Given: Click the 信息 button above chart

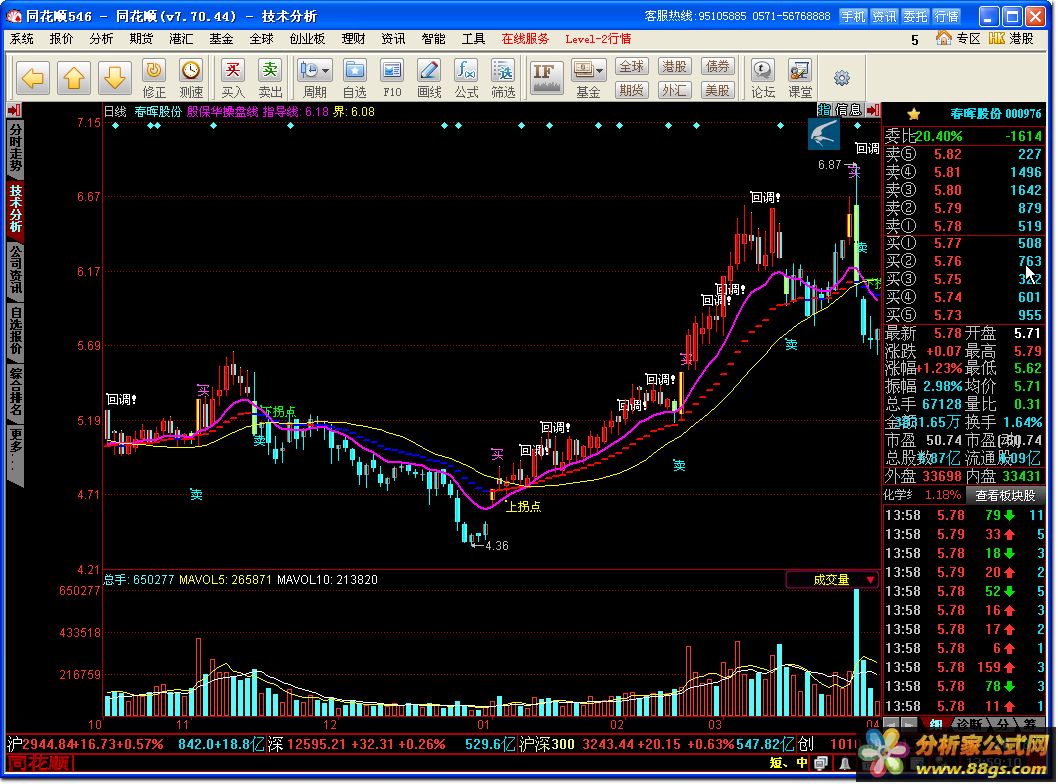Looking at the screenshot, I should pos(849,110).
